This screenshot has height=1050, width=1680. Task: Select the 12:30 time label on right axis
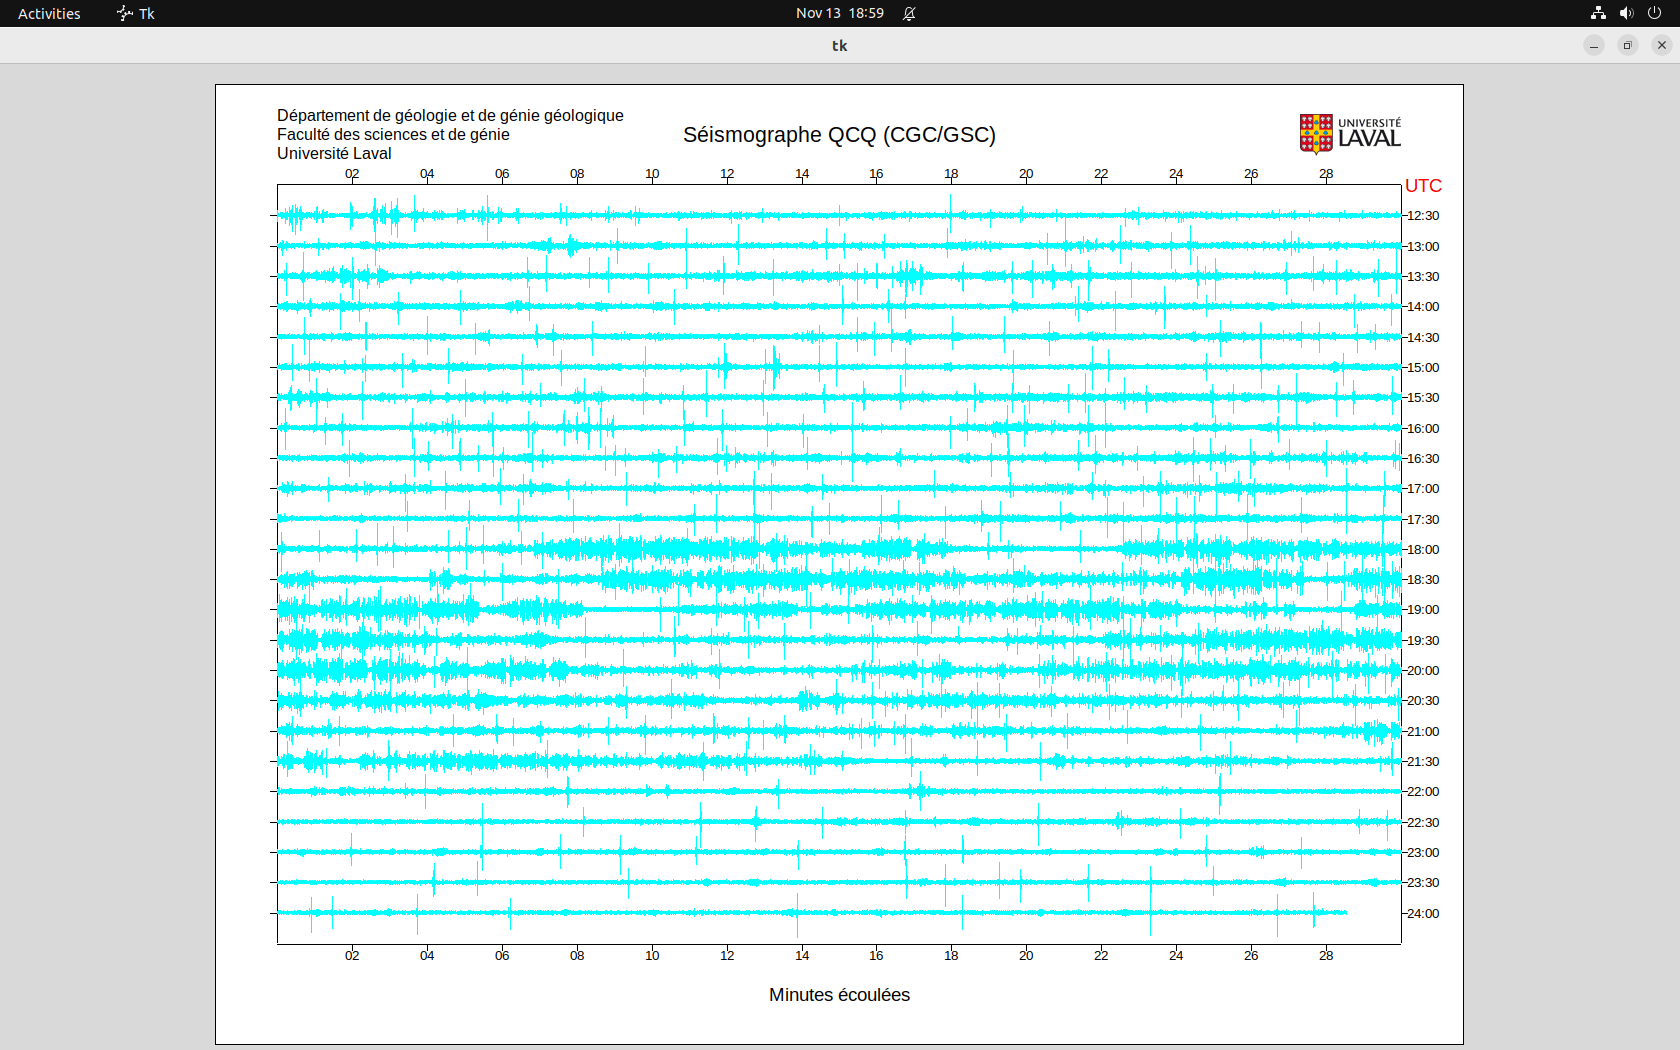[1423, 216]
